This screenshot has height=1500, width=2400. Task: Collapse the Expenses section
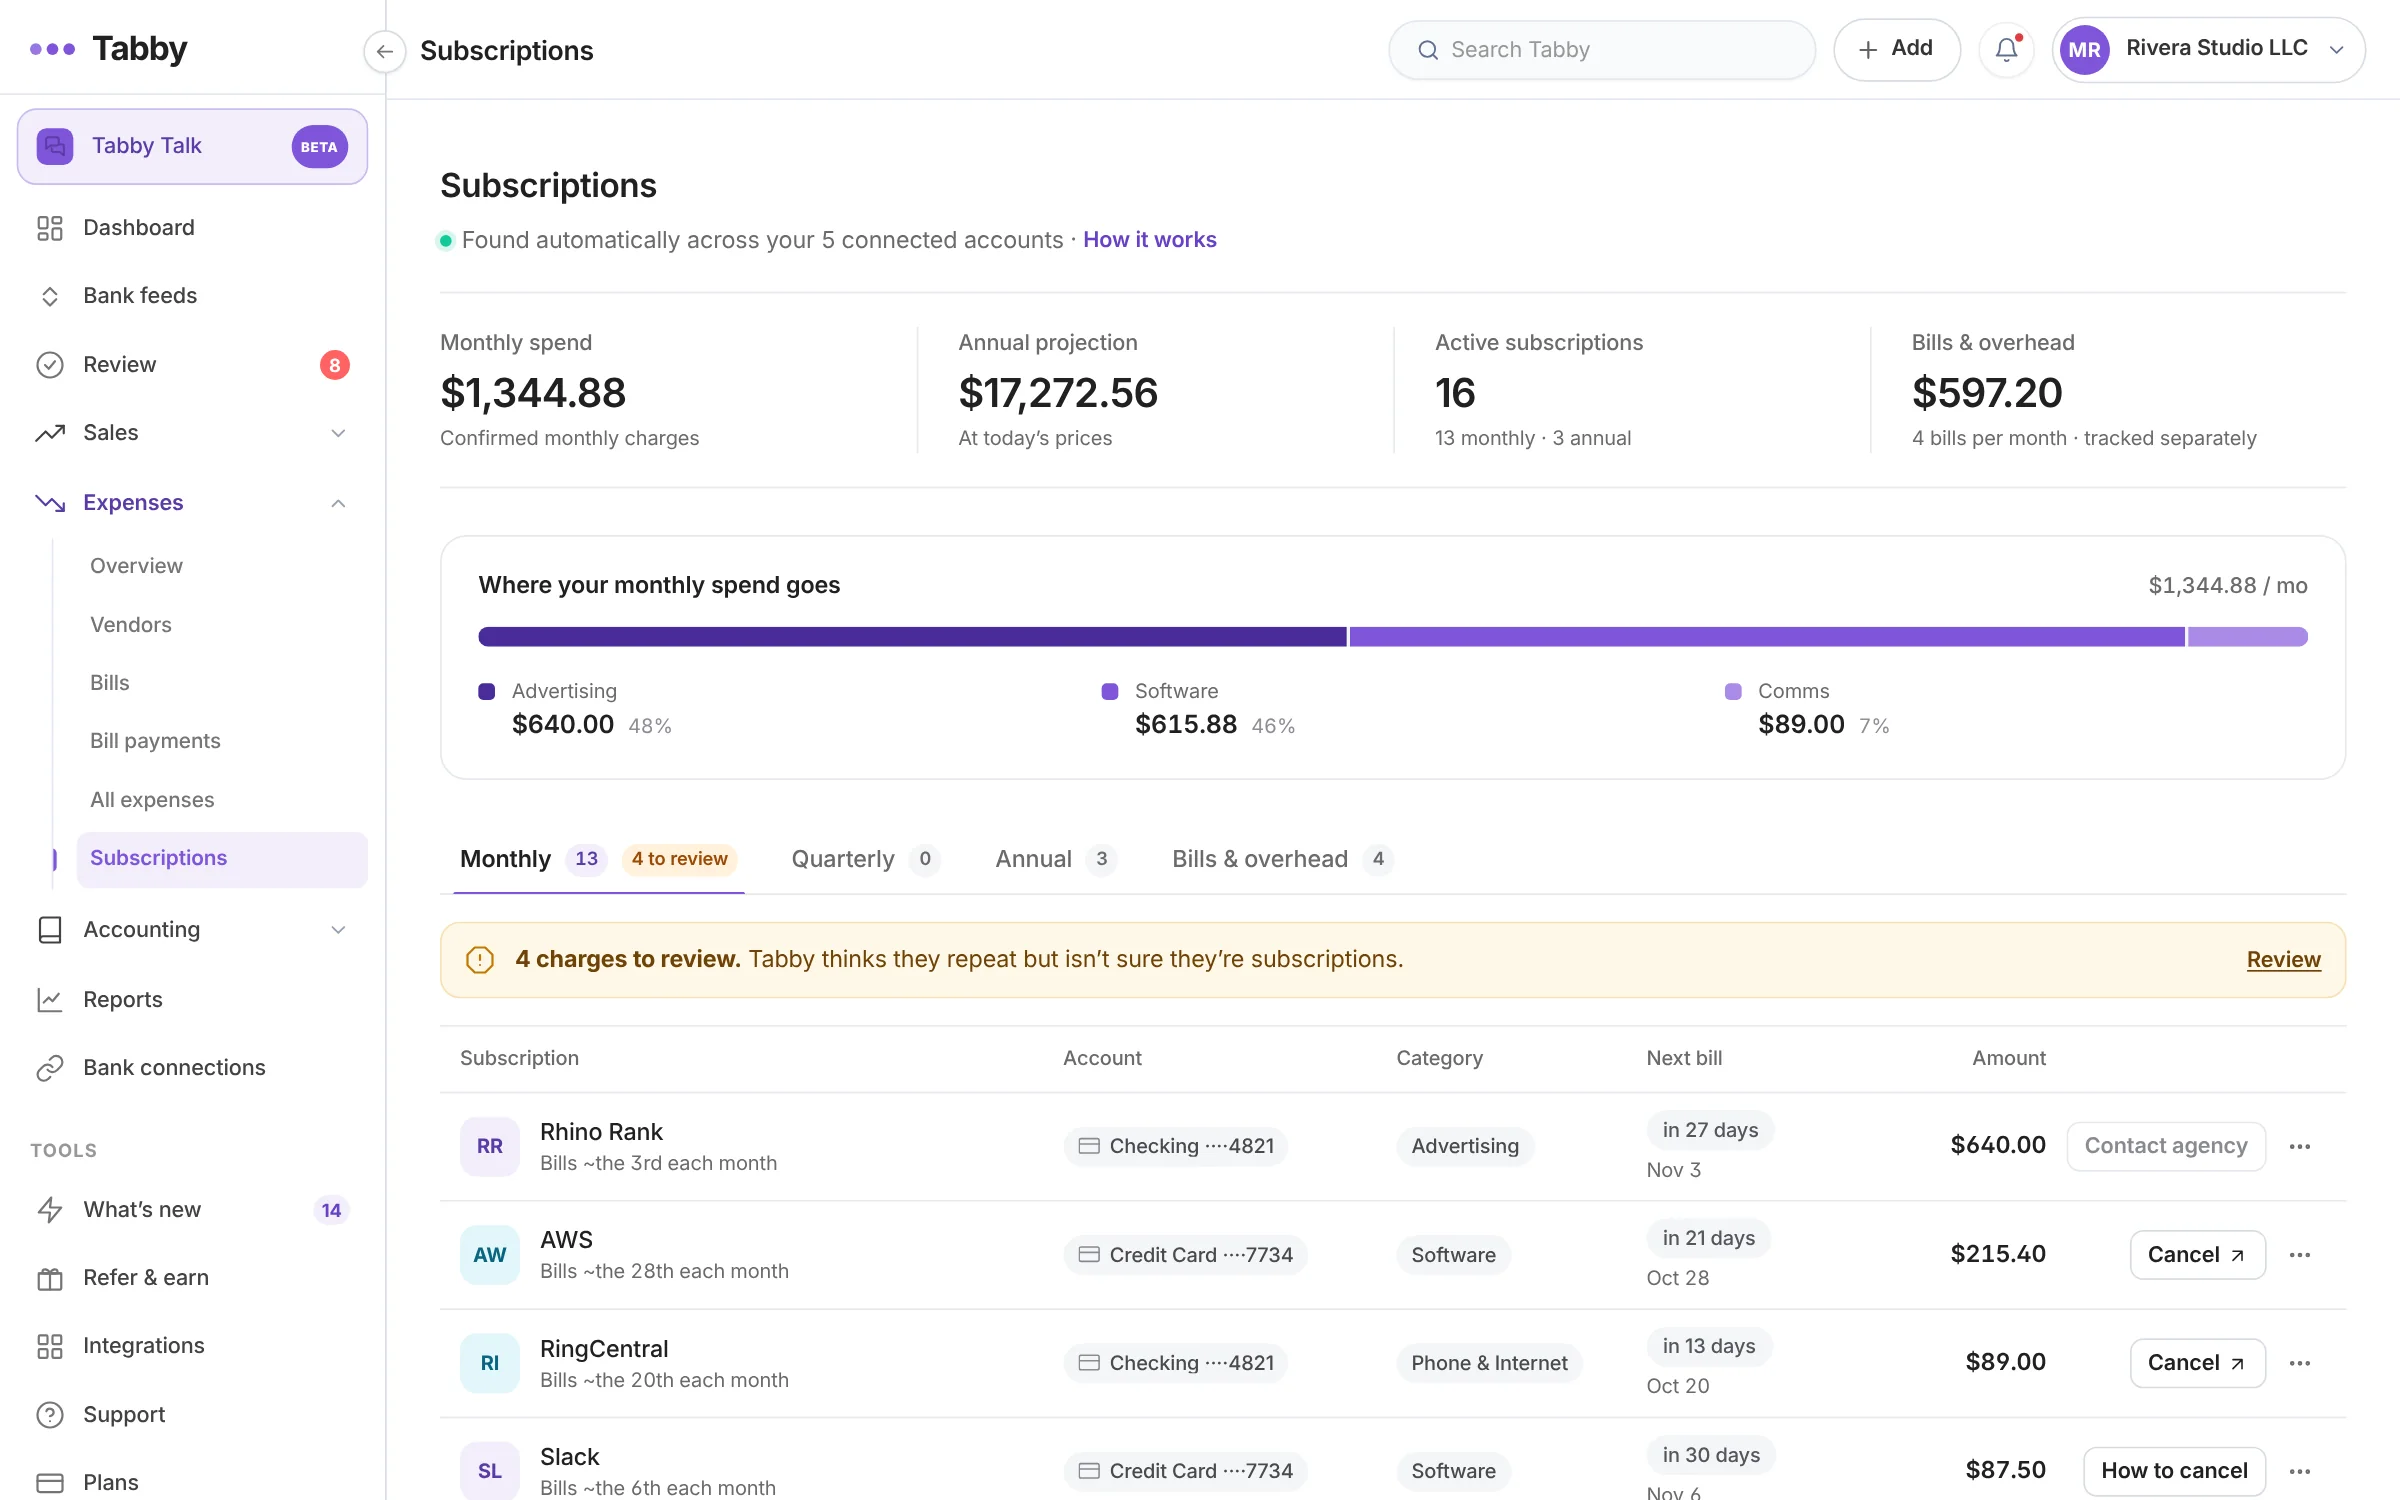(x=338, y=503)
